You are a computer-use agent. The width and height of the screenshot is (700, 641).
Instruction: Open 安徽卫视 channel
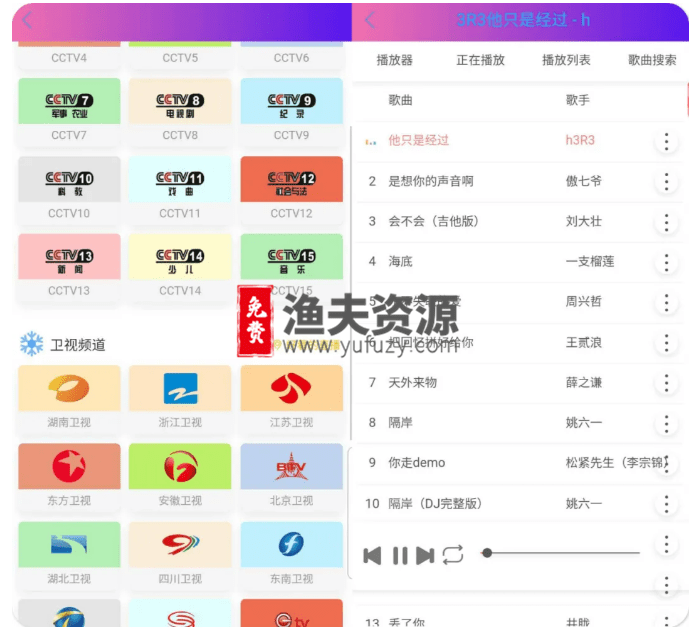pyautogui.click(x=180, y=476)
